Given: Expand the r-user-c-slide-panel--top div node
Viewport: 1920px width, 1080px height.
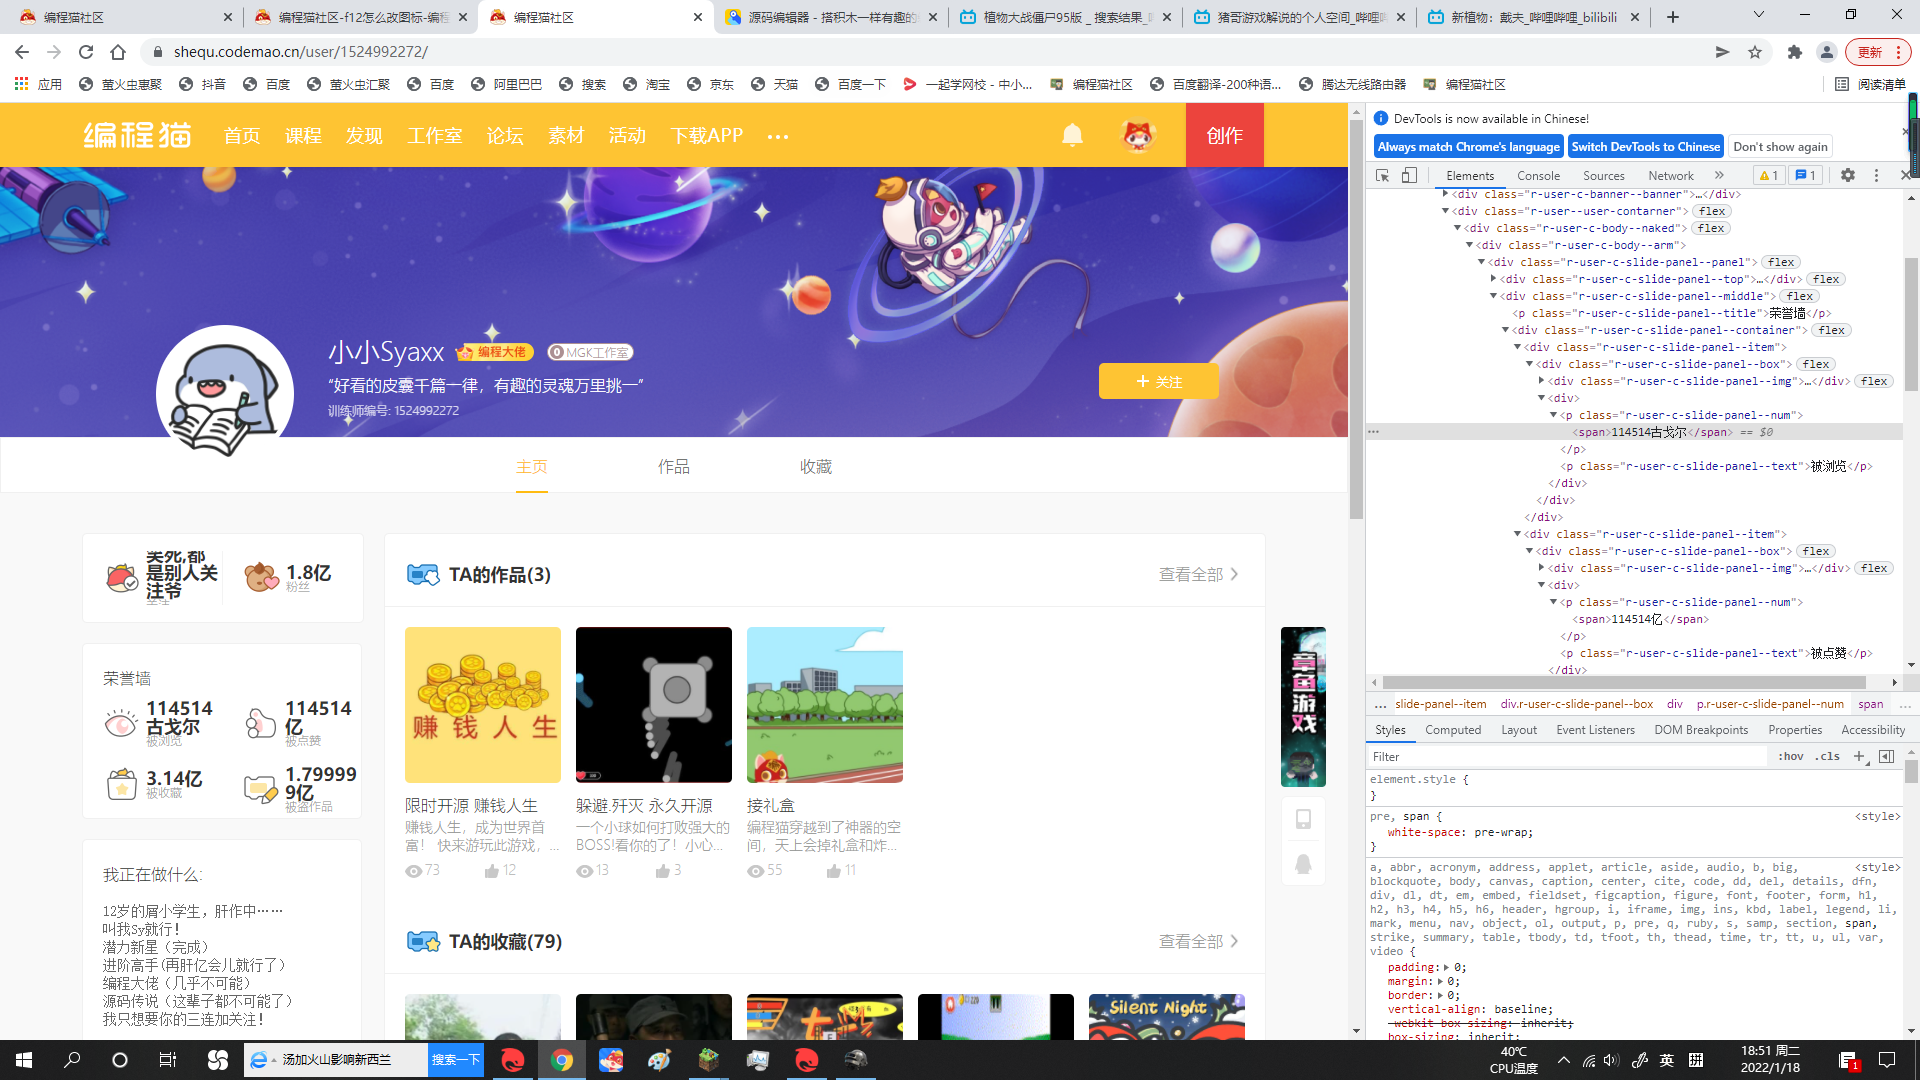Looking at the screenshot, I should (x=1493, y=279).
